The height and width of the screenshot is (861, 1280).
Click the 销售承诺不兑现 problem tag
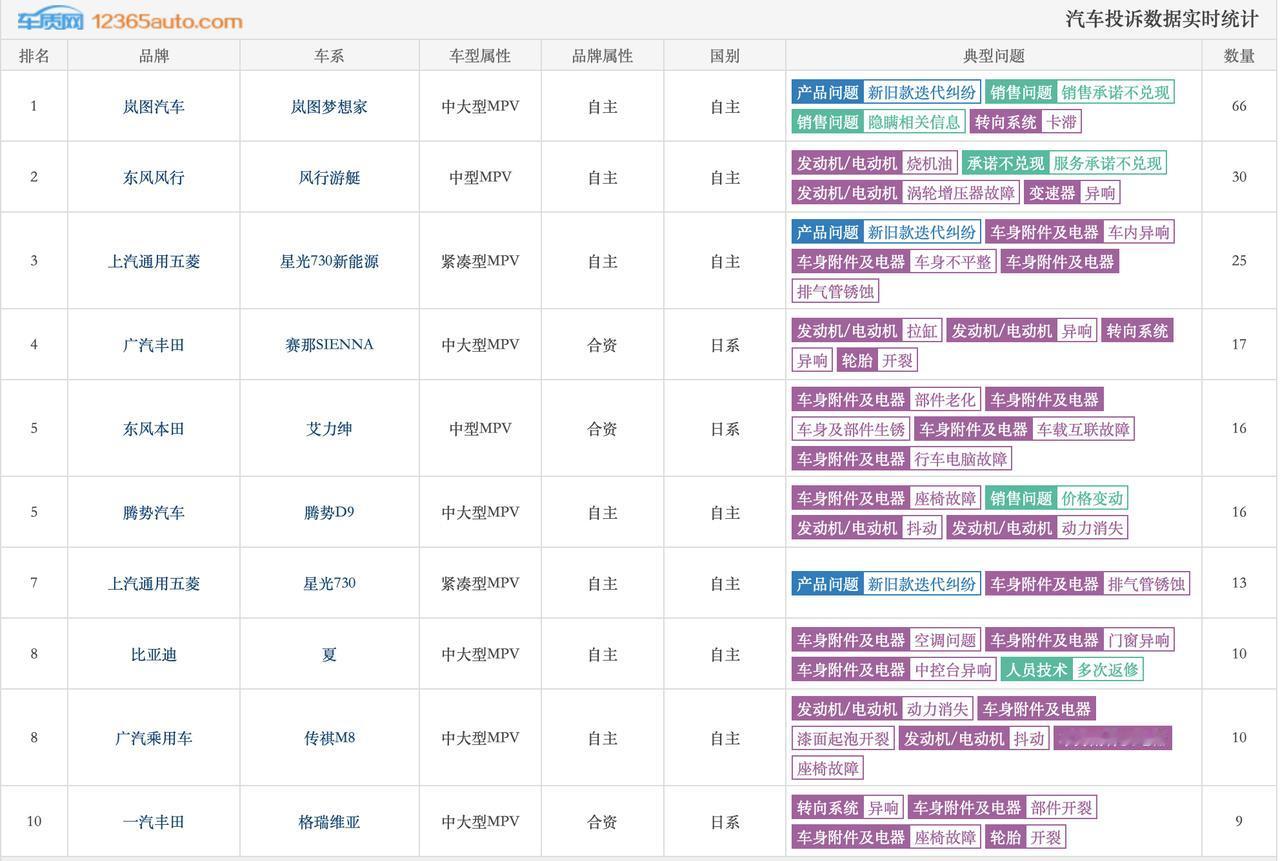[1115, 93]
